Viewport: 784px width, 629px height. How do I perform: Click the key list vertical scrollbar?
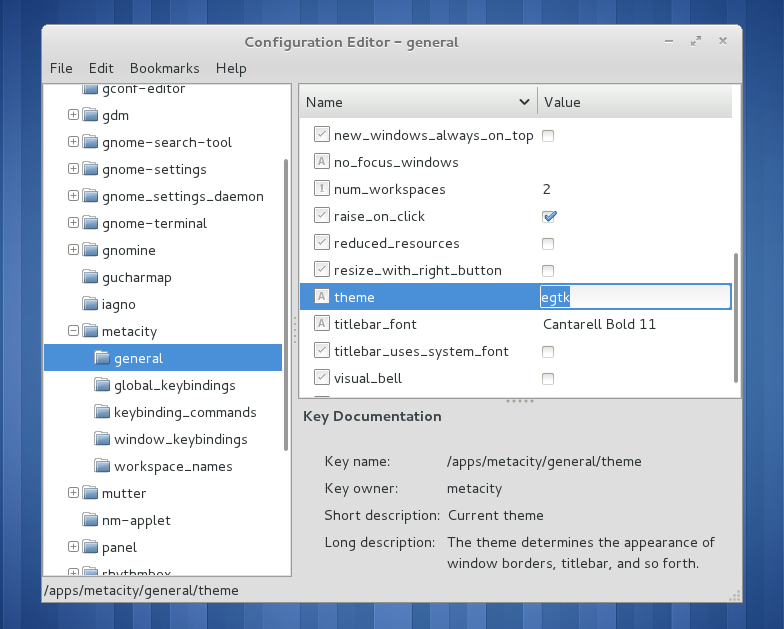736,318
